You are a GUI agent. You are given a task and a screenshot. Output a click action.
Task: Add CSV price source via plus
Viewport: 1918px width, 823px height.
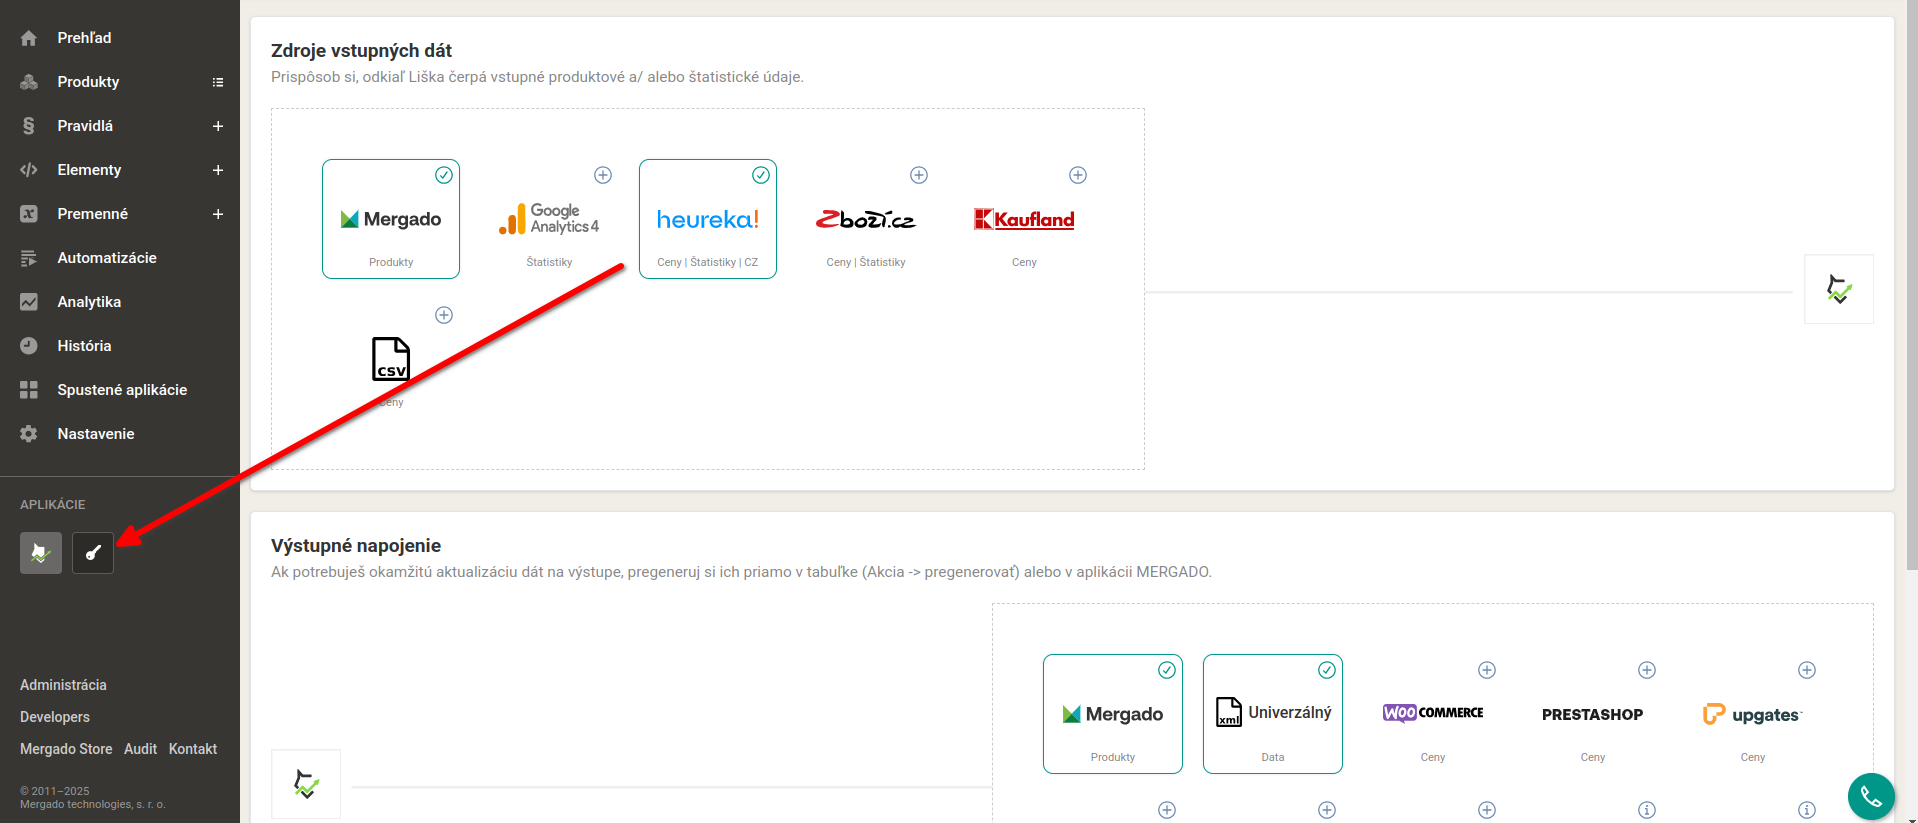click(x=444, y=315)
